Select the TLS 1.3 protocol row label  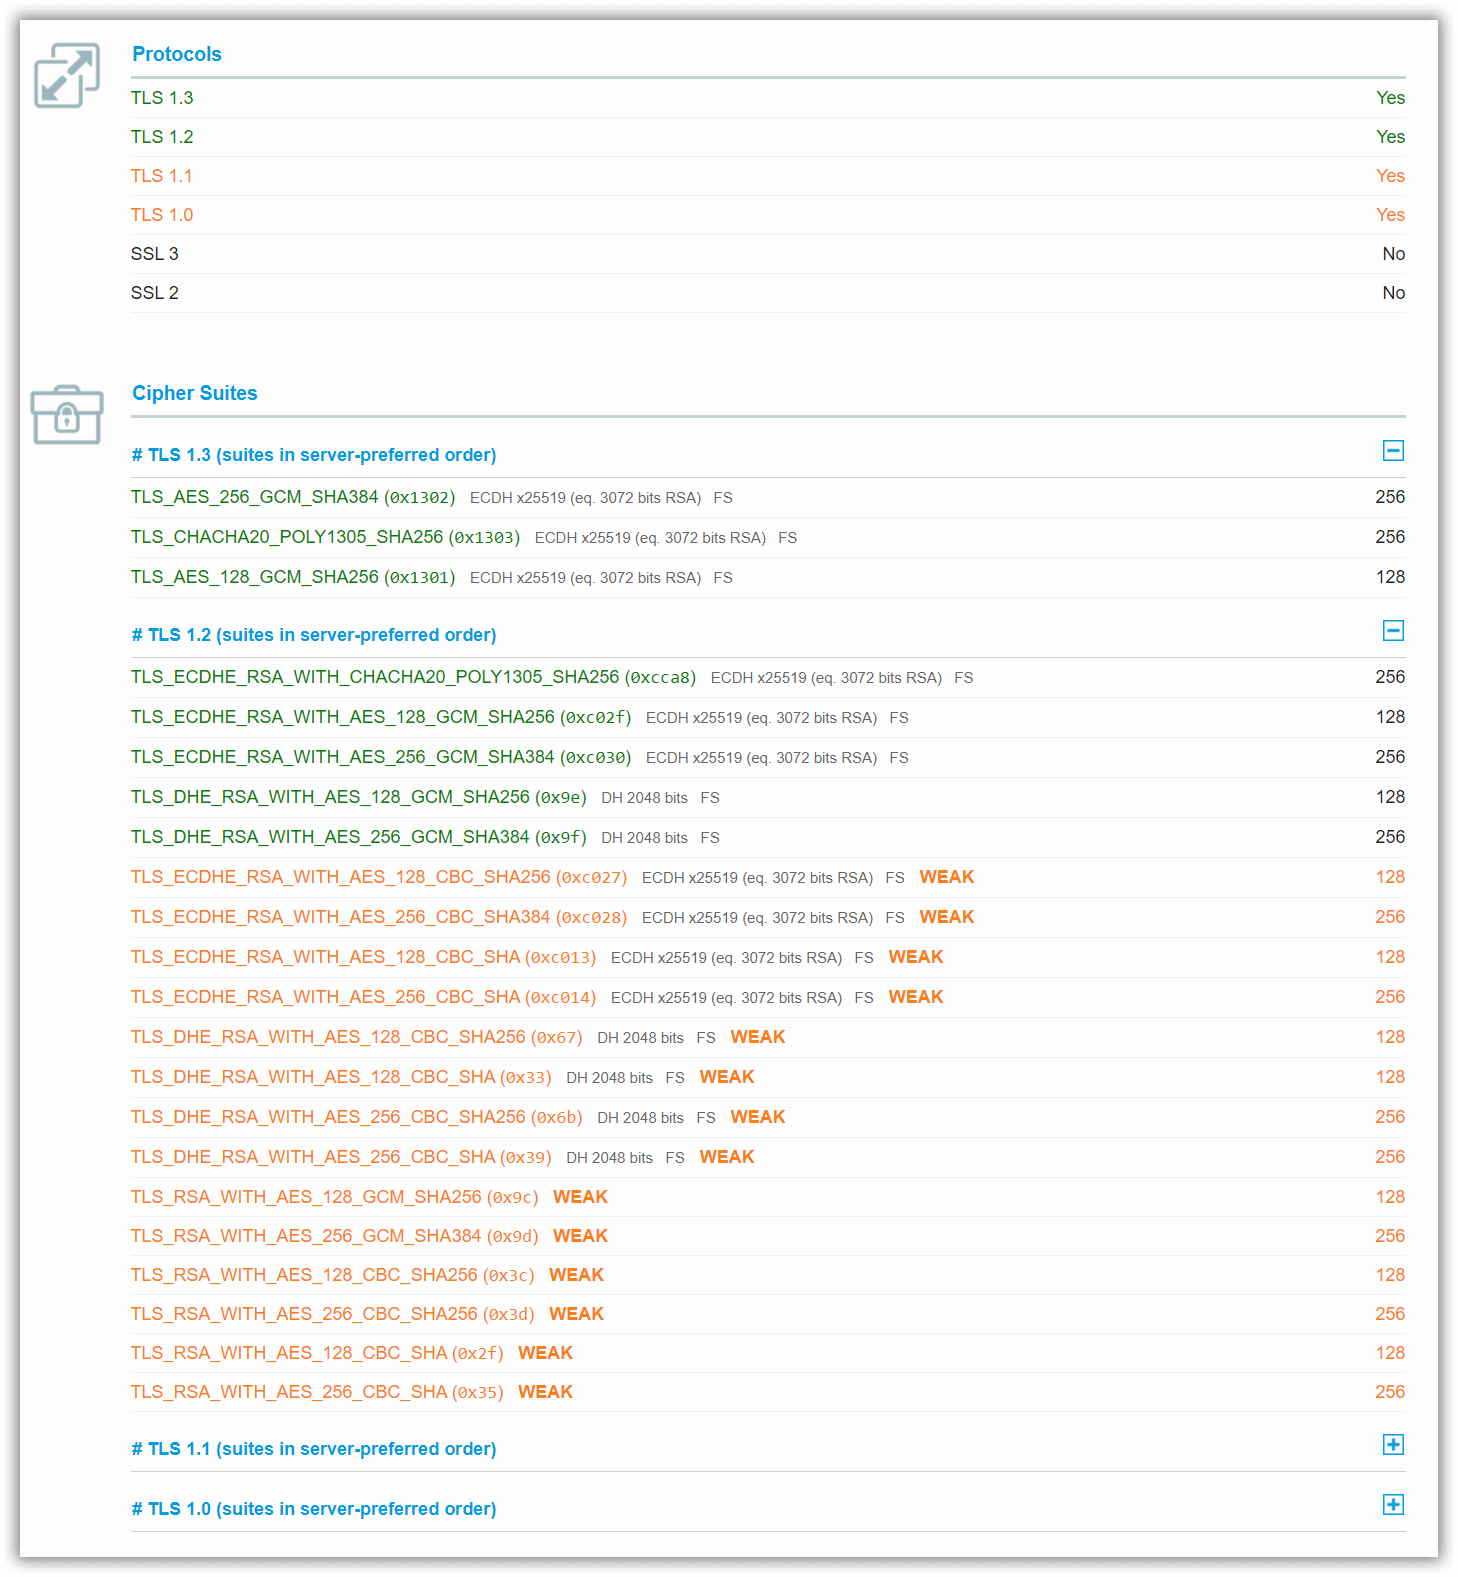162,98
